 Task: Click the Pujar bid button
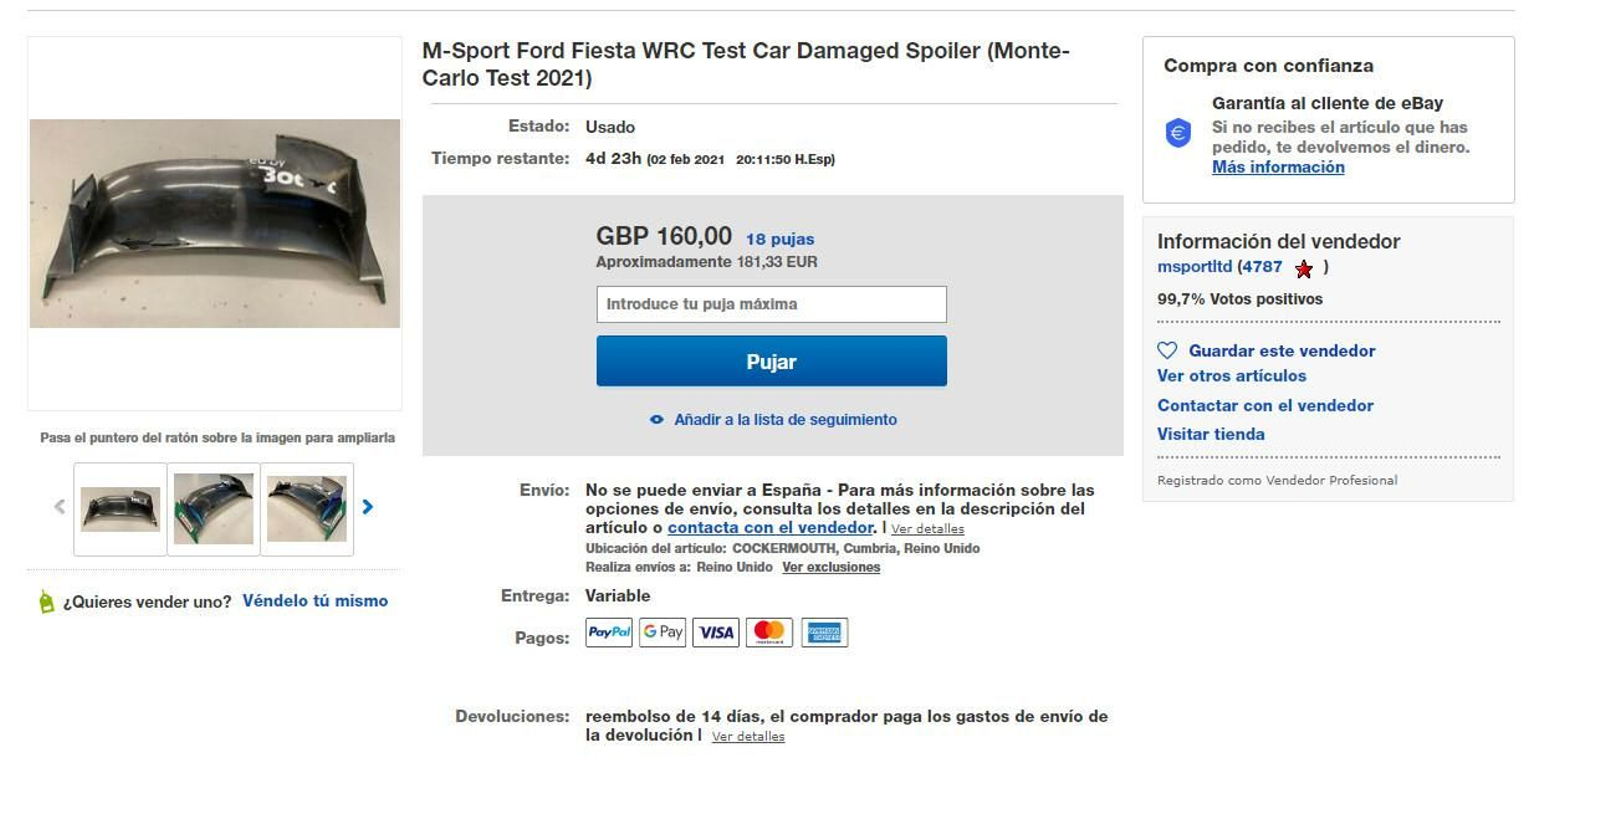[771, 361]
